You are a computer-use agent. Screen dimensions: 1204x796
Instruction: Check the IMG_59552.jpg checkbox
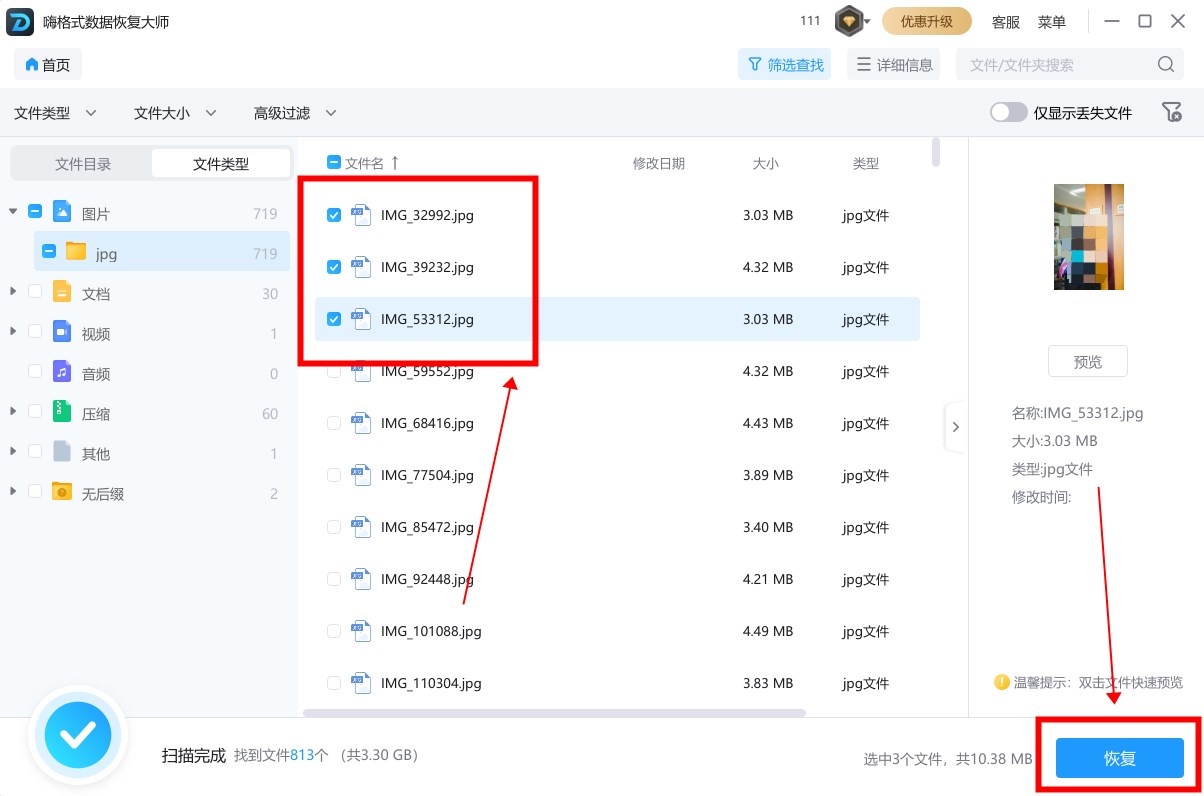[x=334, y=371]
